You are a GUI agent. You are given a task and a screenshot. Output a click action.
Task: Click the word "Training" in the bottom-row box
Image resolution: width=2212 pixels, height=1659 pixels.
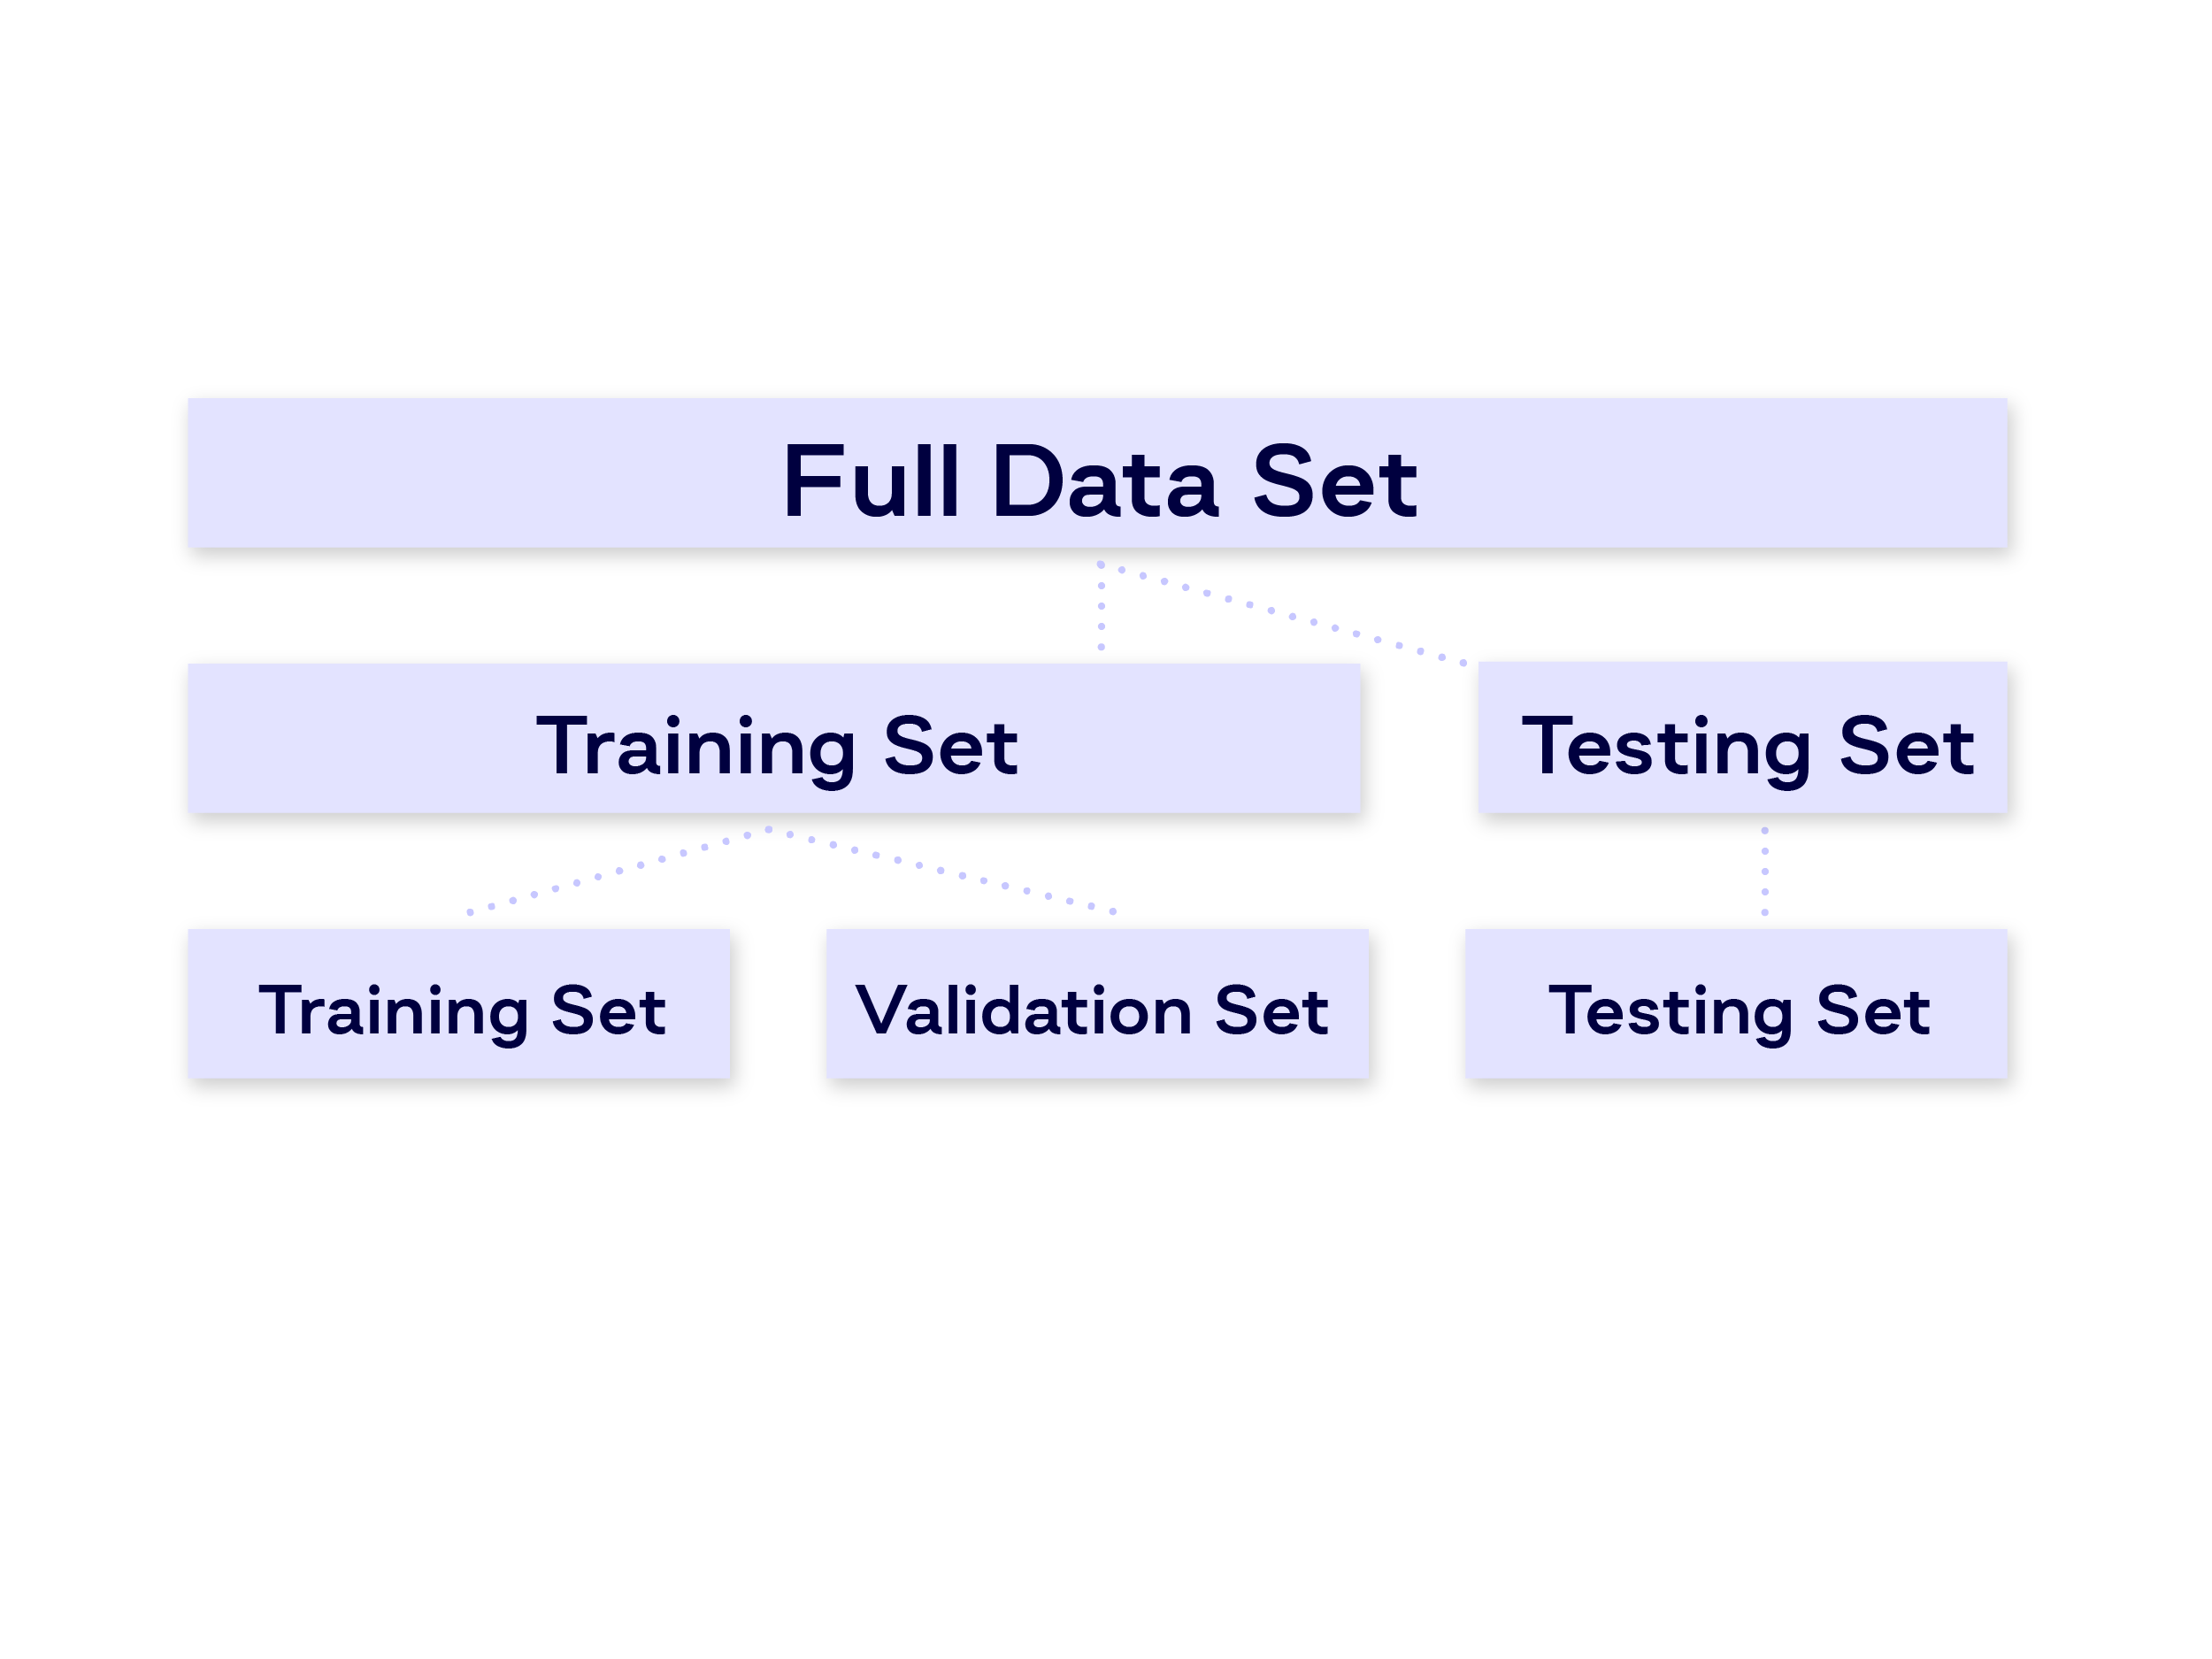pos(394,1013)
